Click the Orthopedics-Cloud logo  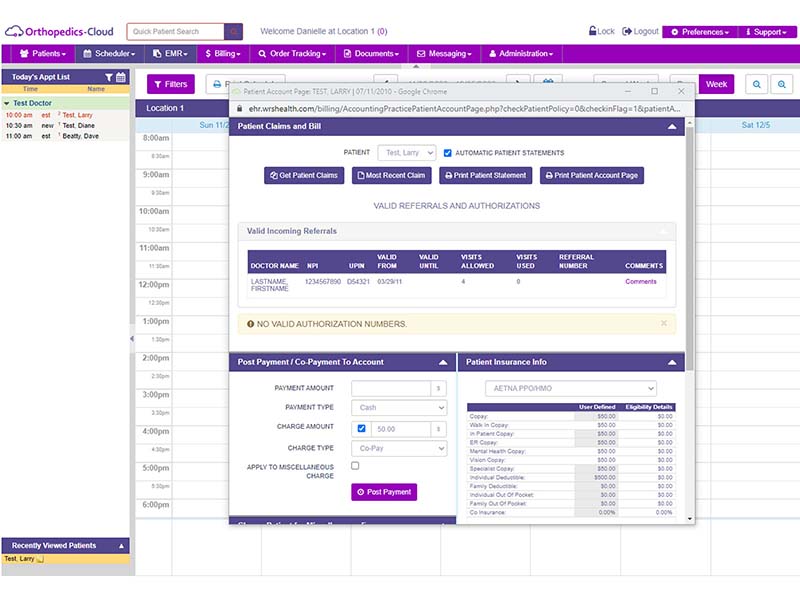(59, 32)
